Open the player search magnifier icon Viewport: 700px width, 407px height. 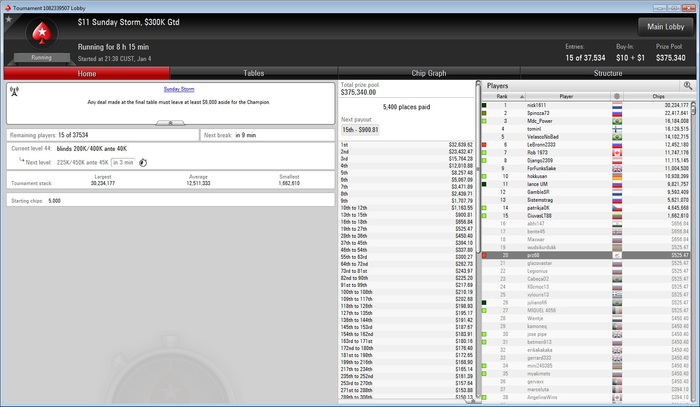688,86
